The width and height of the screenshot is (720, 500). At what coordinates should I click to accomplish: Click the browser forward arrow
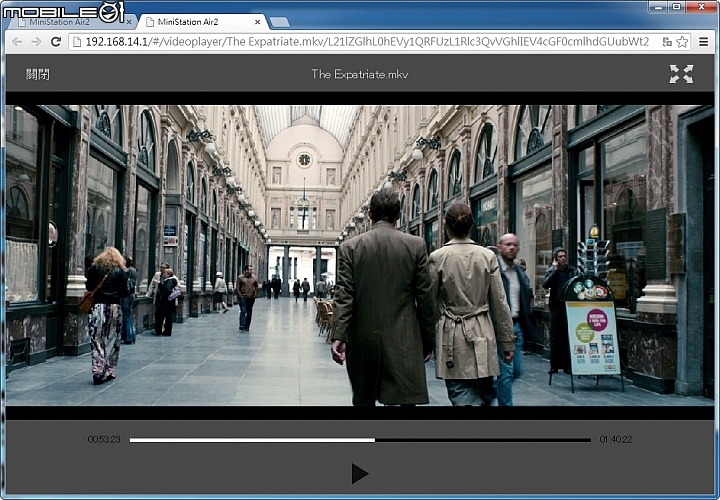coord(36,42)
